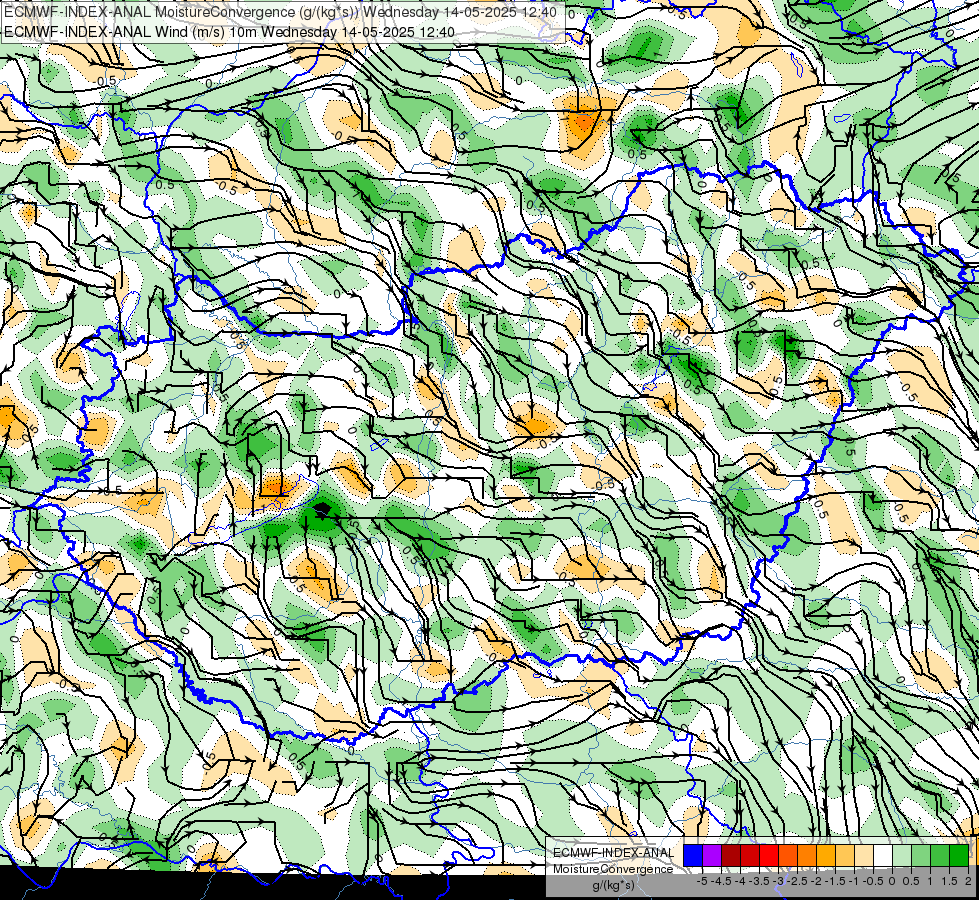Screen dimensions: 979x900
Task: Click the amber swatch between -2 and -1.5
Action: (826, 855)
